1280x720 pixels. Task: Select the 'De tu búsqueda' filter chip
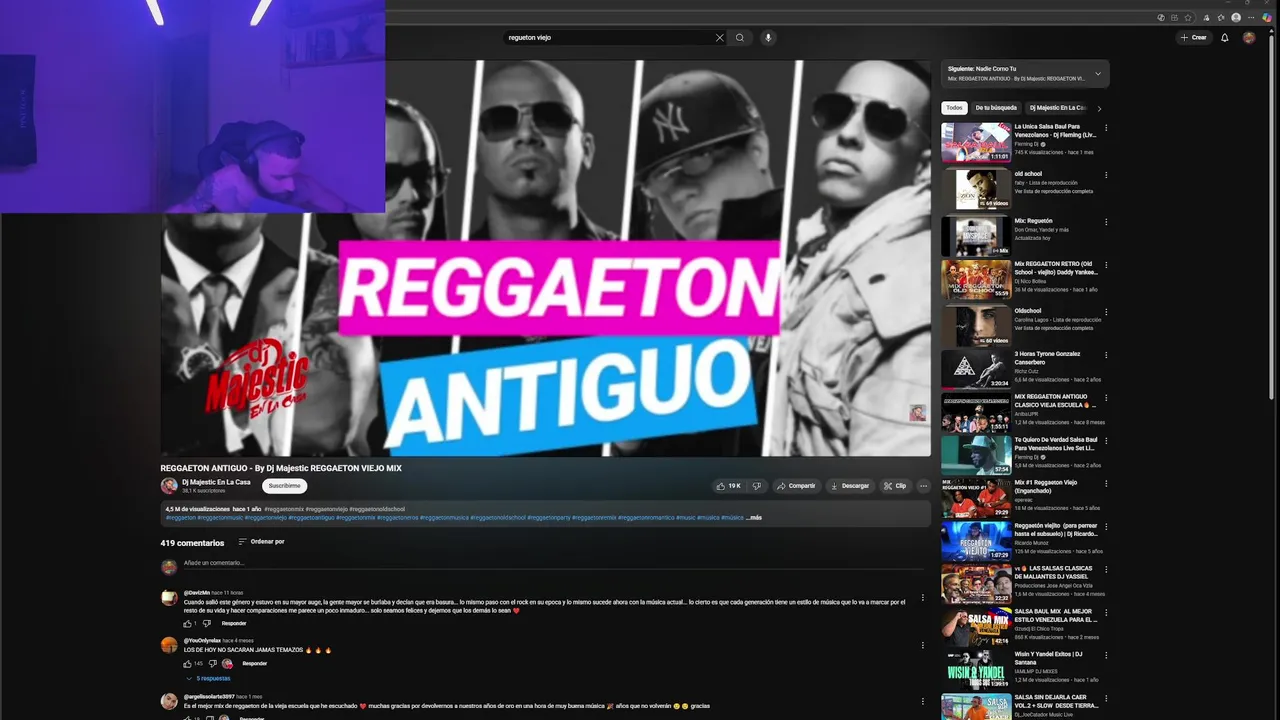click(x=996, y=108)
